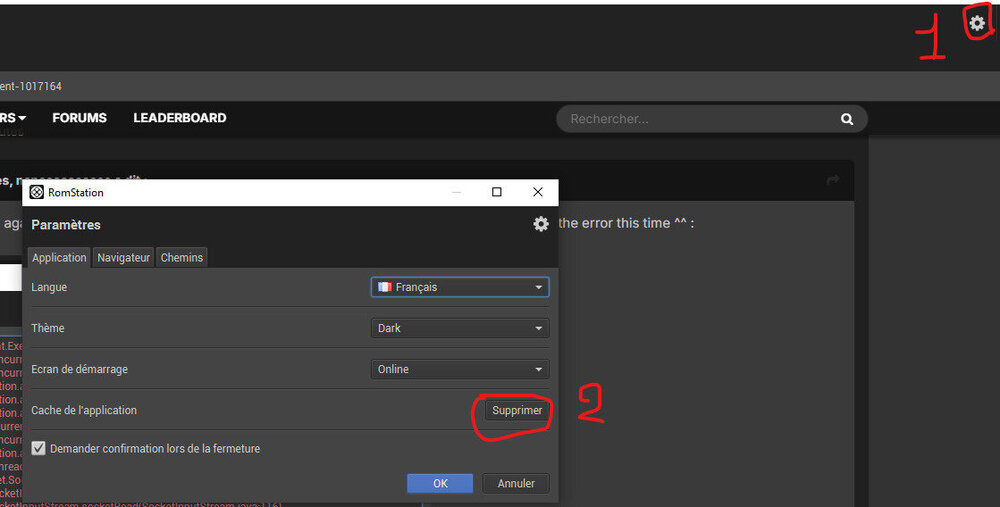Maximize the RomStation settings window
Viewport: 1000px width, 507px height.
click(x=497, y=192)
